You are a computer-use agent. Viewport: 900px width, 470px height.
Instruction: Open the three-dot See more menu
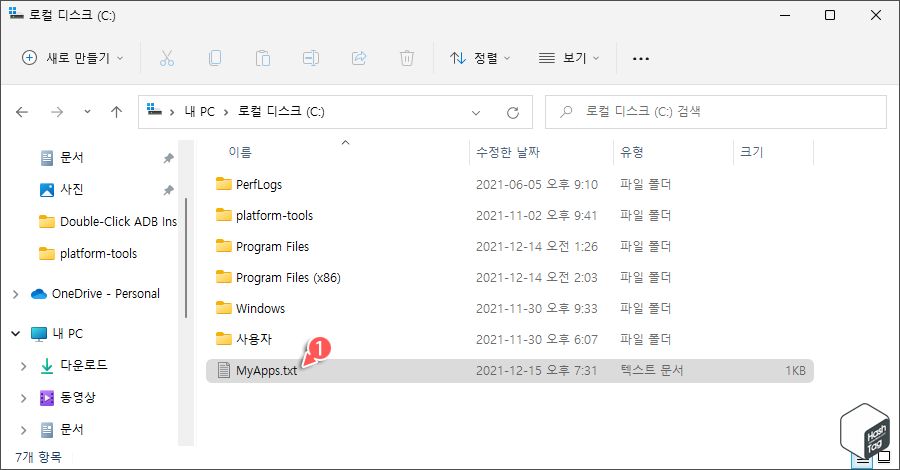(641, 59)
